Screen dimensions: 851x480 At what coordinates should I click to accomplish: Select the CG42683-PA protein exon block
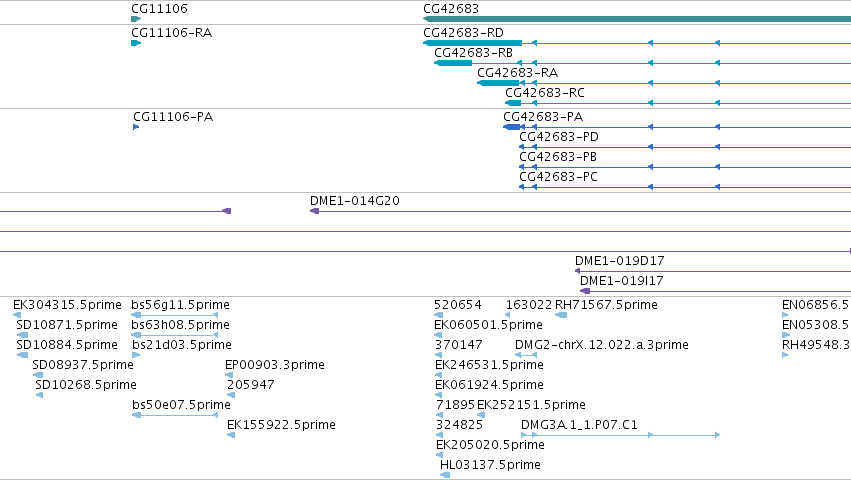[512, 127]
